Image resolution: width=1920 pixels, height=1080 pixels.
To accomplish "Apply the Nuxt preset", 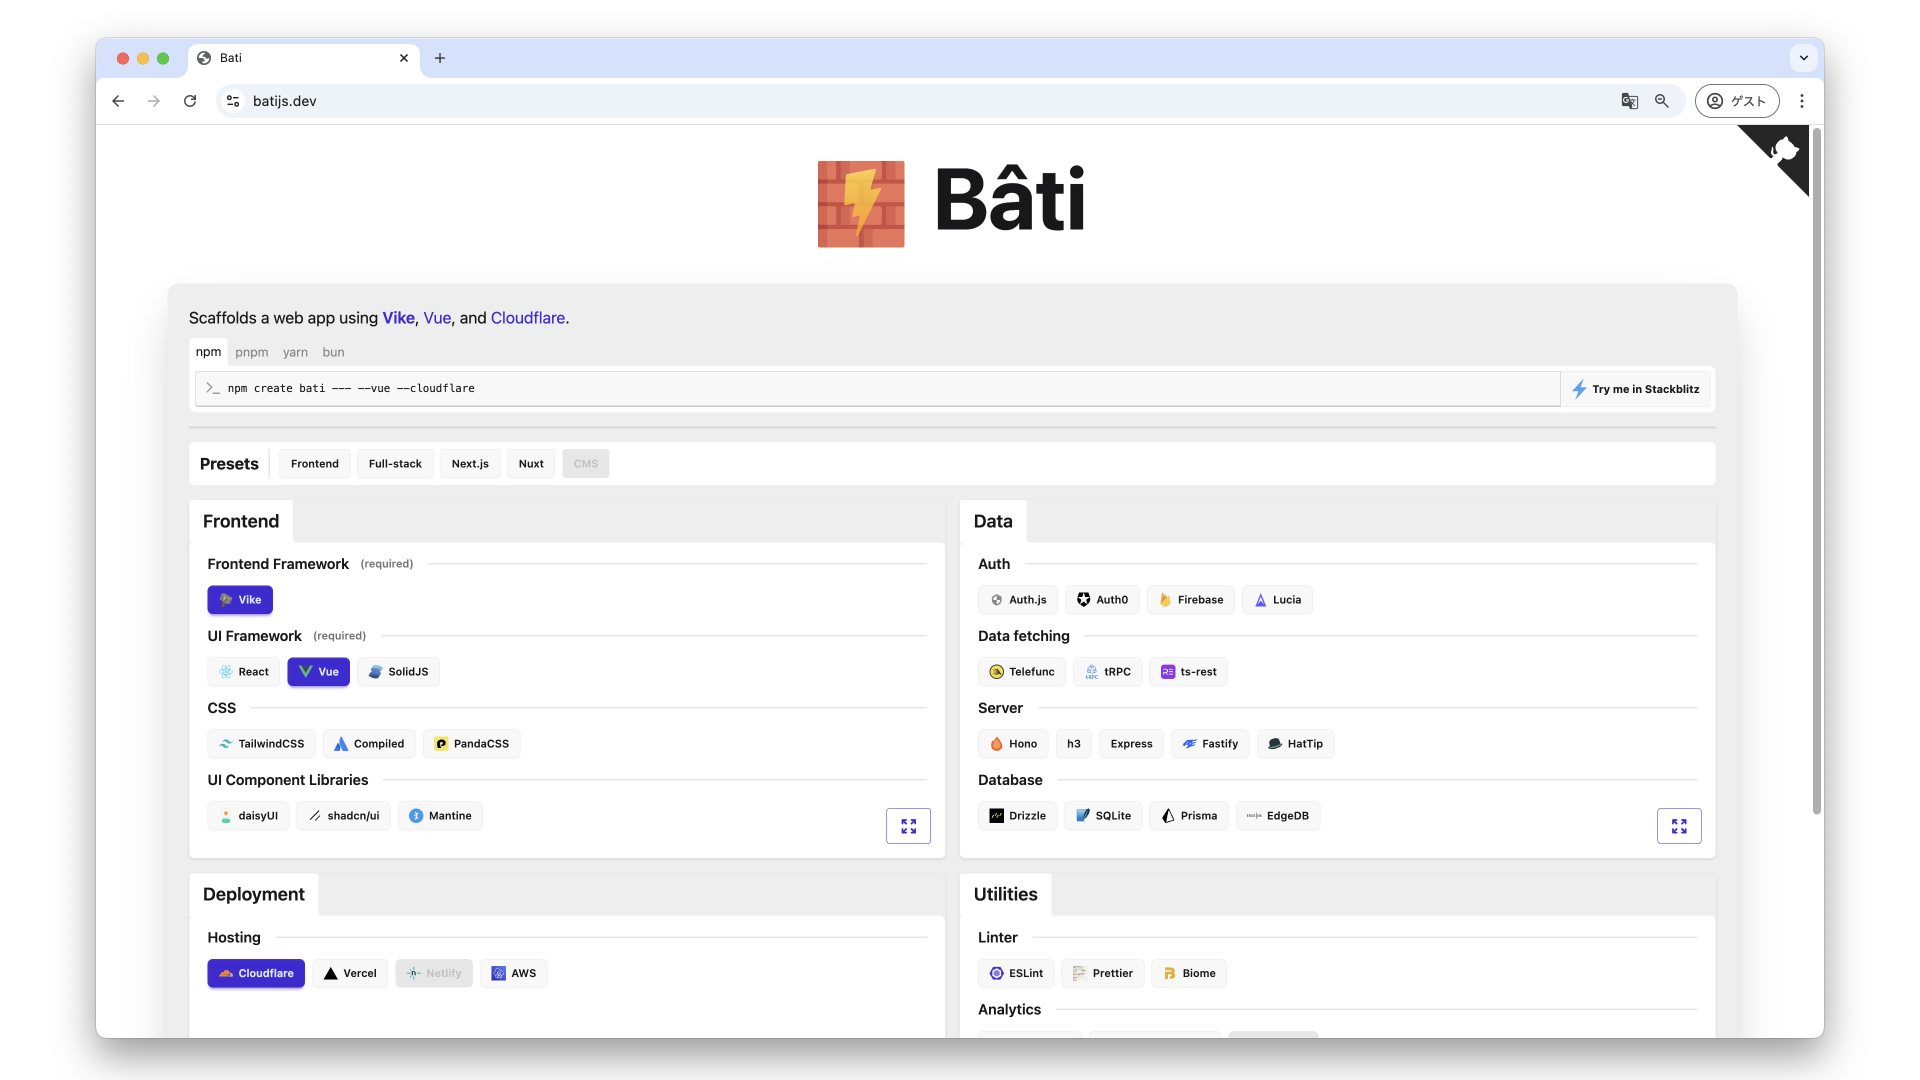I will tap(531, 464).
